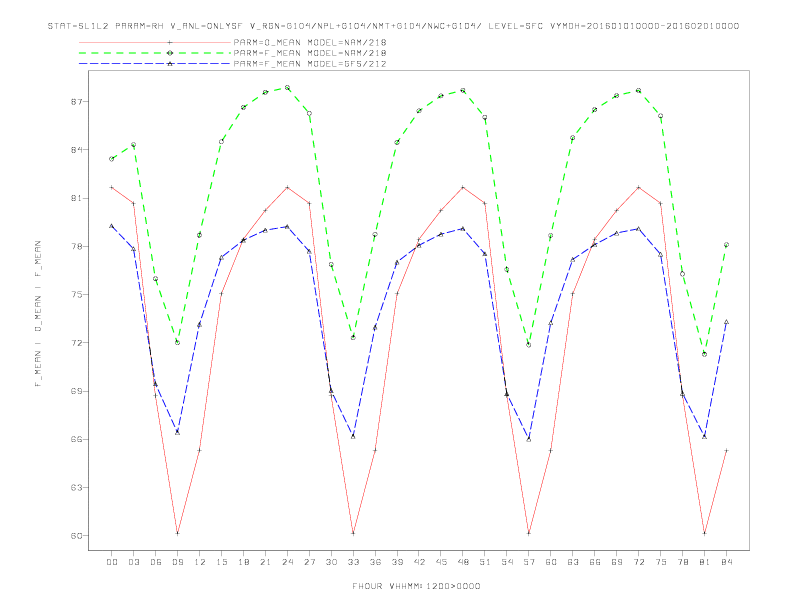
Task: Click y-axis tick value 87
Action: click(x=76, y=102)
